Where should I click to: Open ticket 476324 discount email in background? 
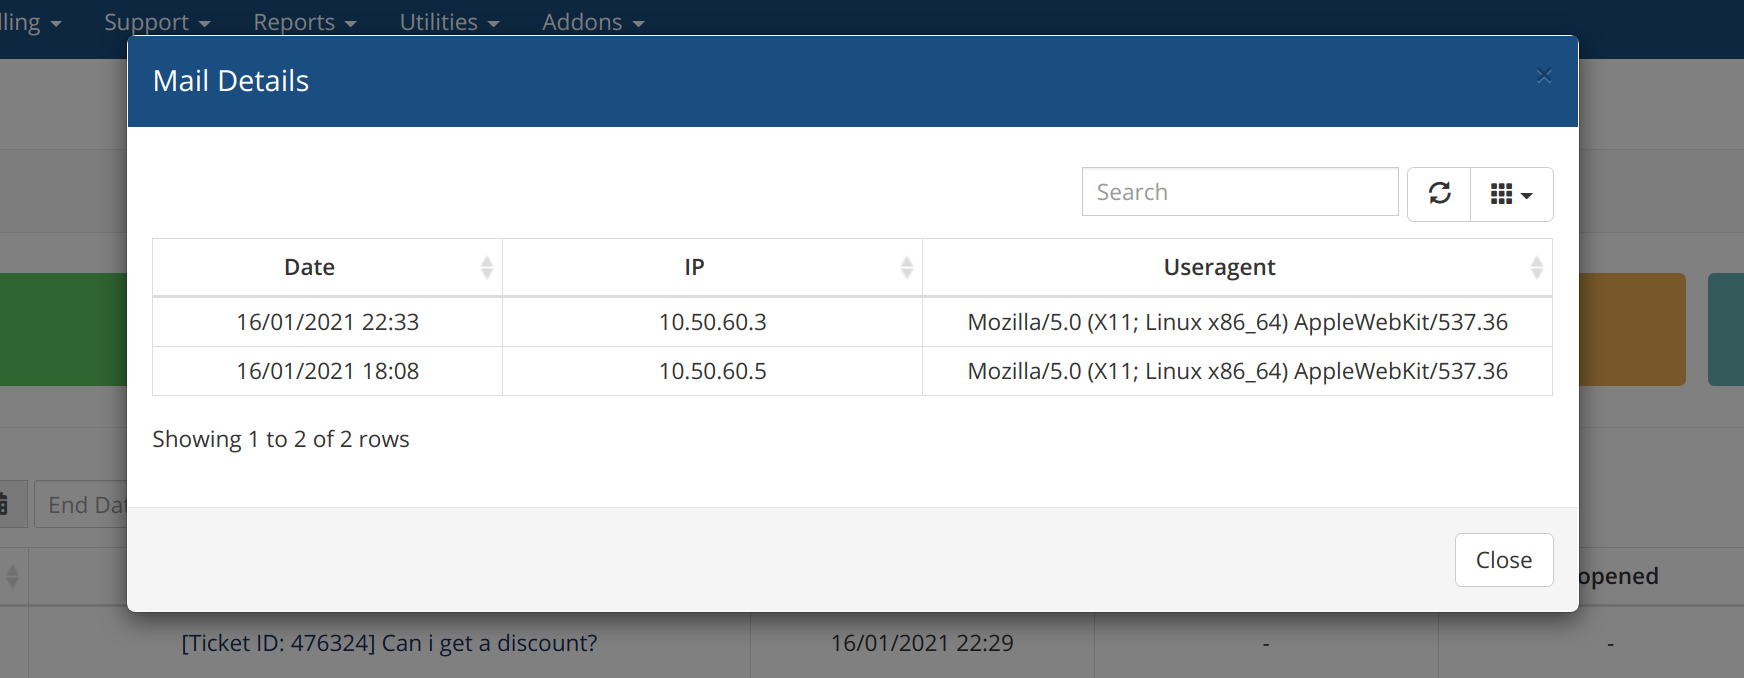389,643
